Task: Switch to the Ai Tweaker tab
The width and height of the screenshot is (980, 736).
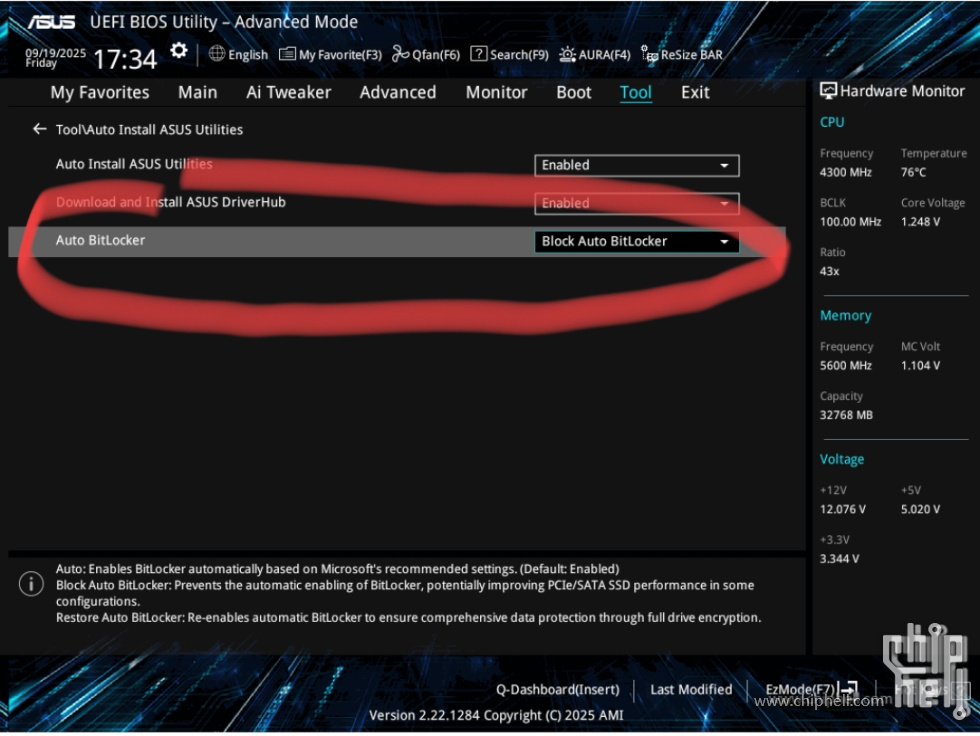Action: click(288, 92)
